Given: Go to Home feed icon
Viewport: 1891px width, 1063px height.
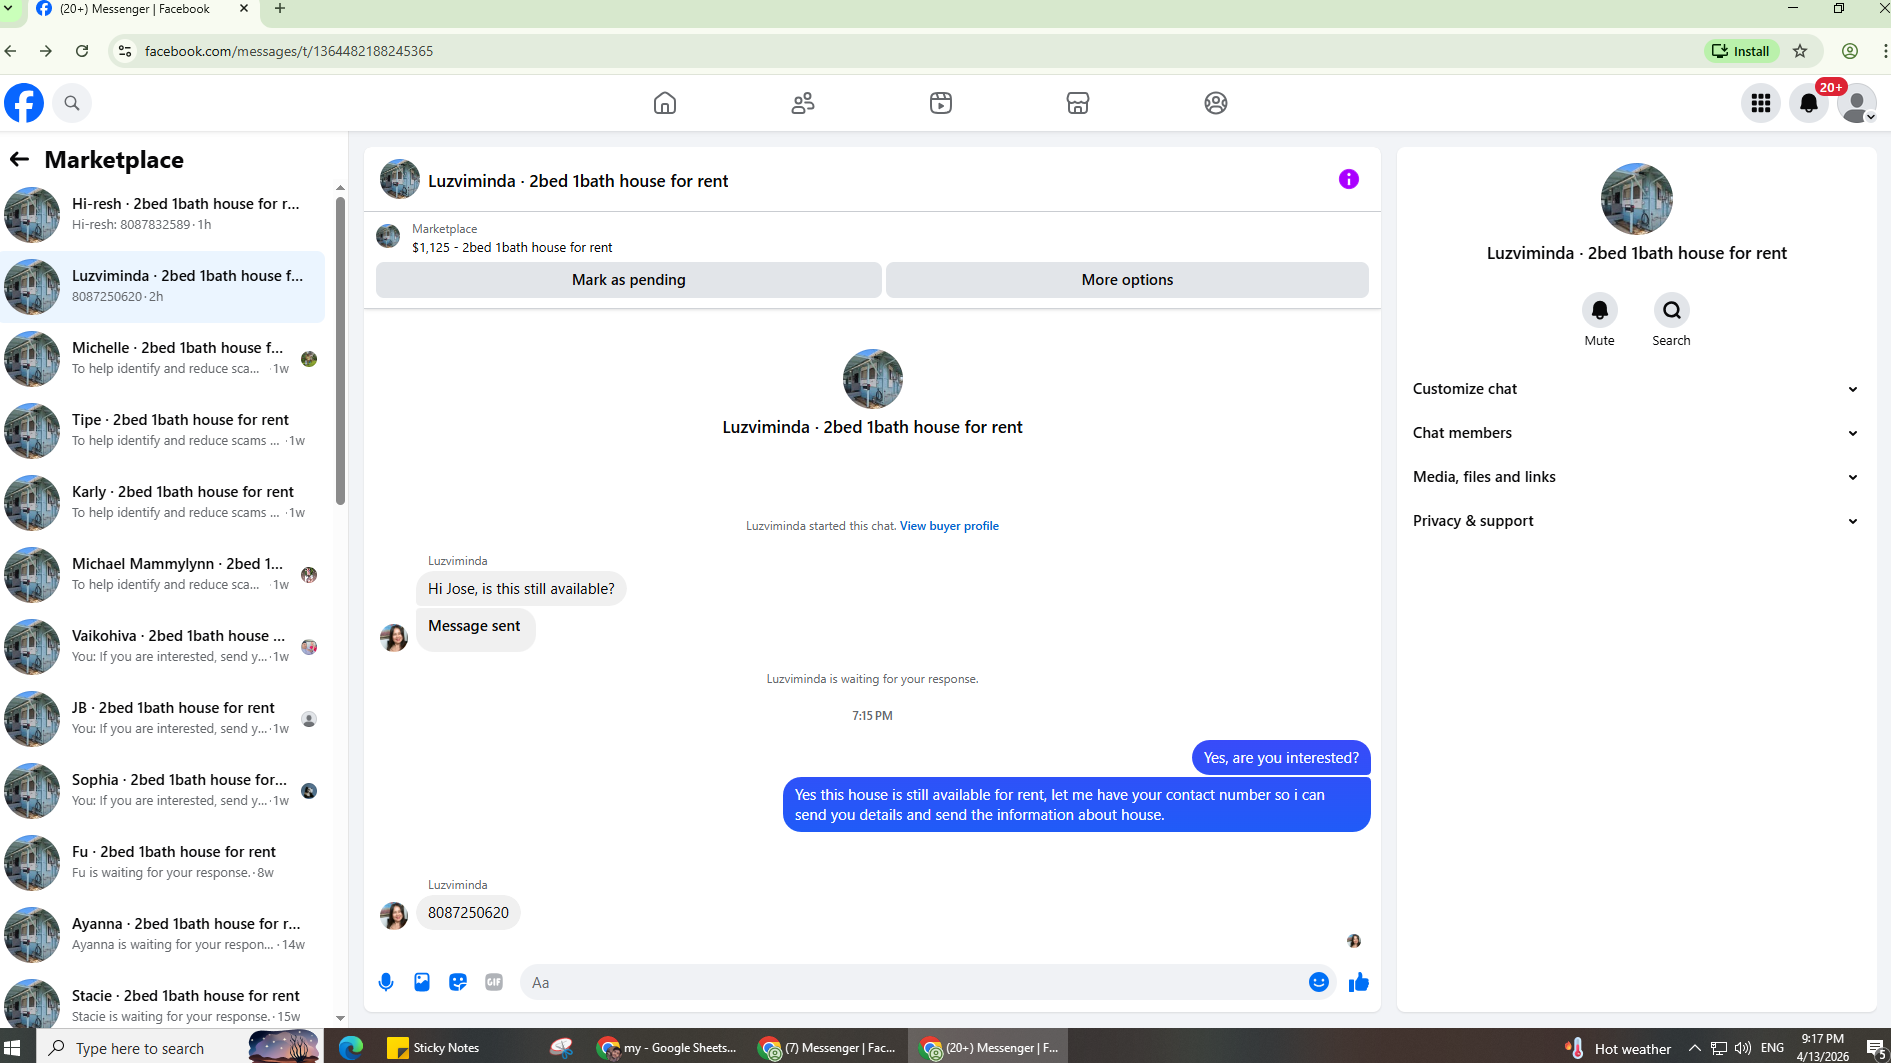Looking at the screenshot, I should tap(665, 103).
